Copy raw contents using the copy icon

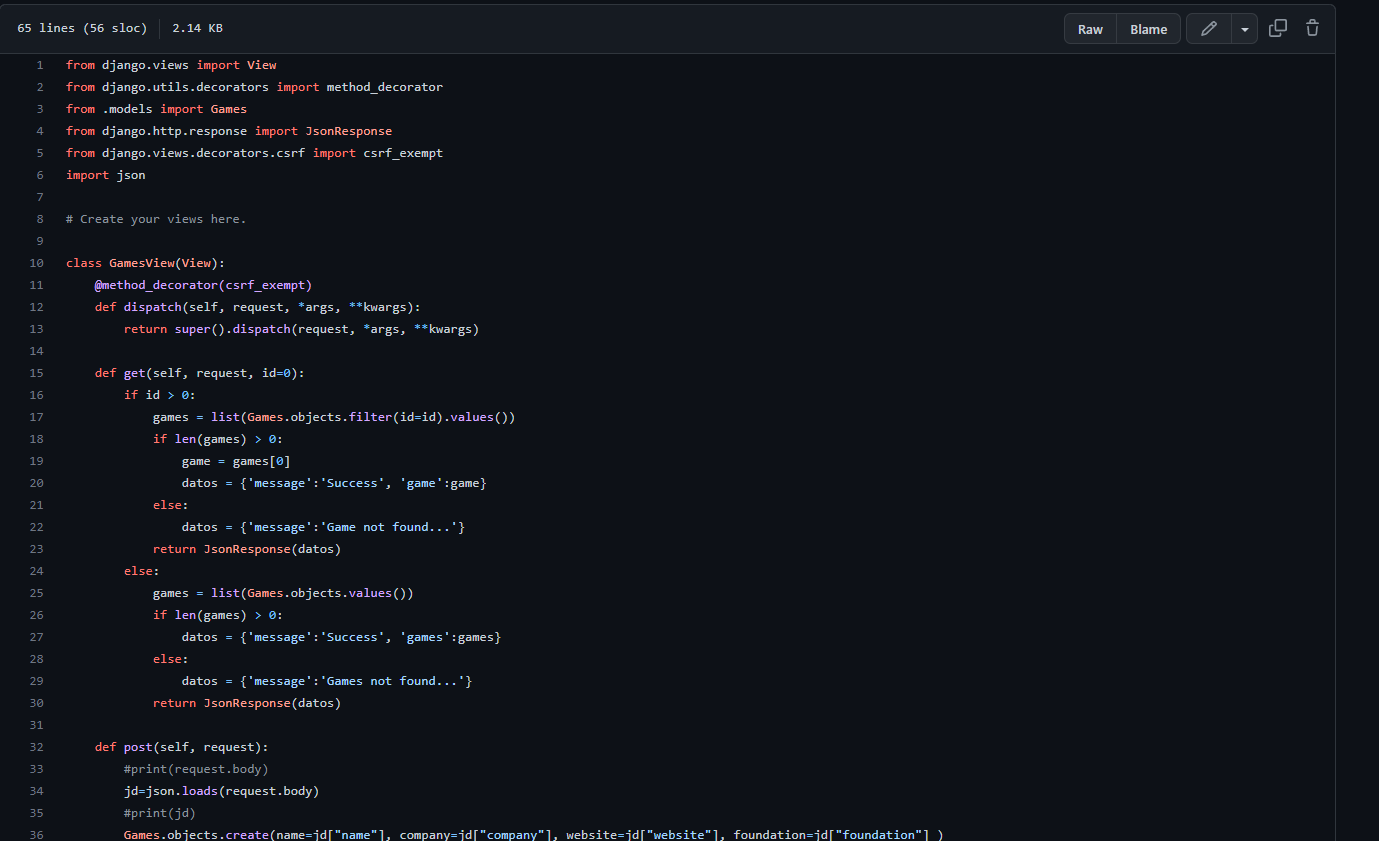tap(1277, 28)
